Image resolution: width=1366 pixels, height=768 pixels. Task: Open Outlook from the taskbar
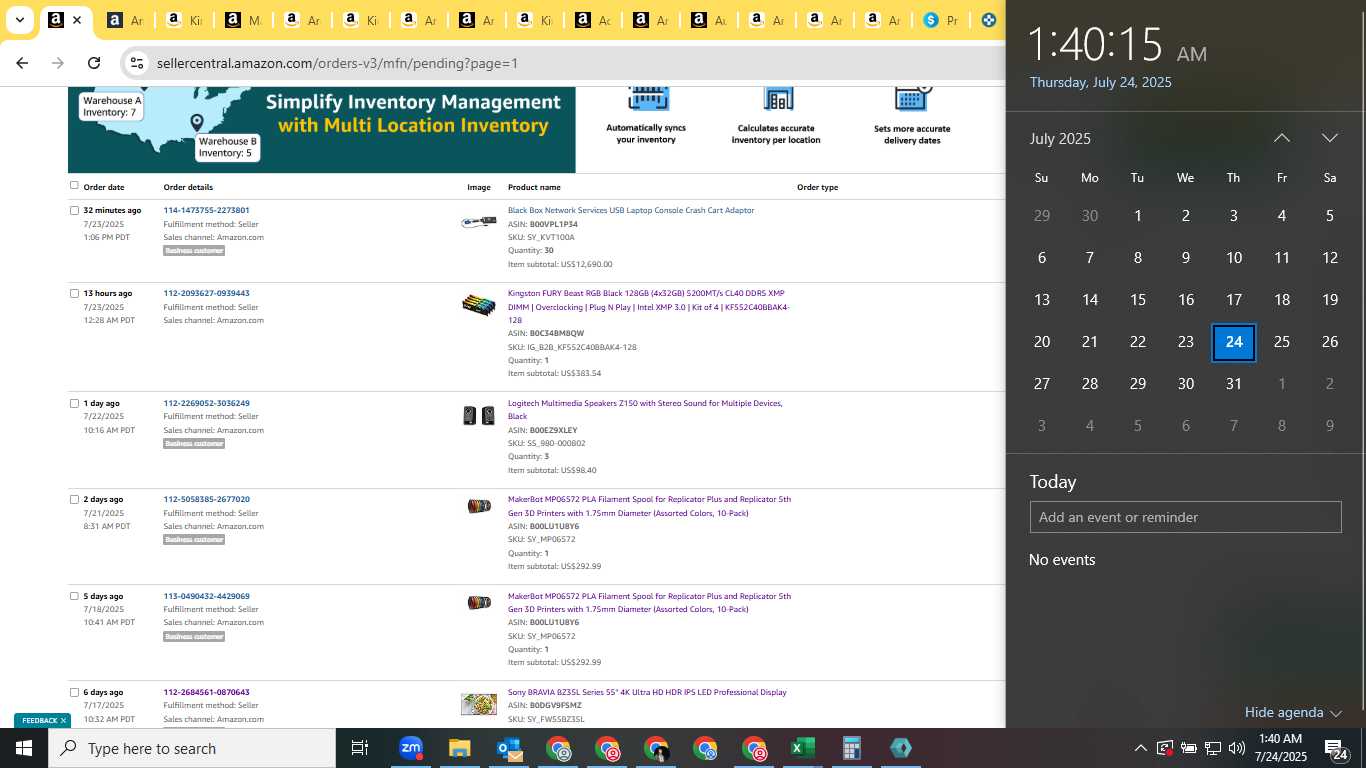tap(508, 748)
